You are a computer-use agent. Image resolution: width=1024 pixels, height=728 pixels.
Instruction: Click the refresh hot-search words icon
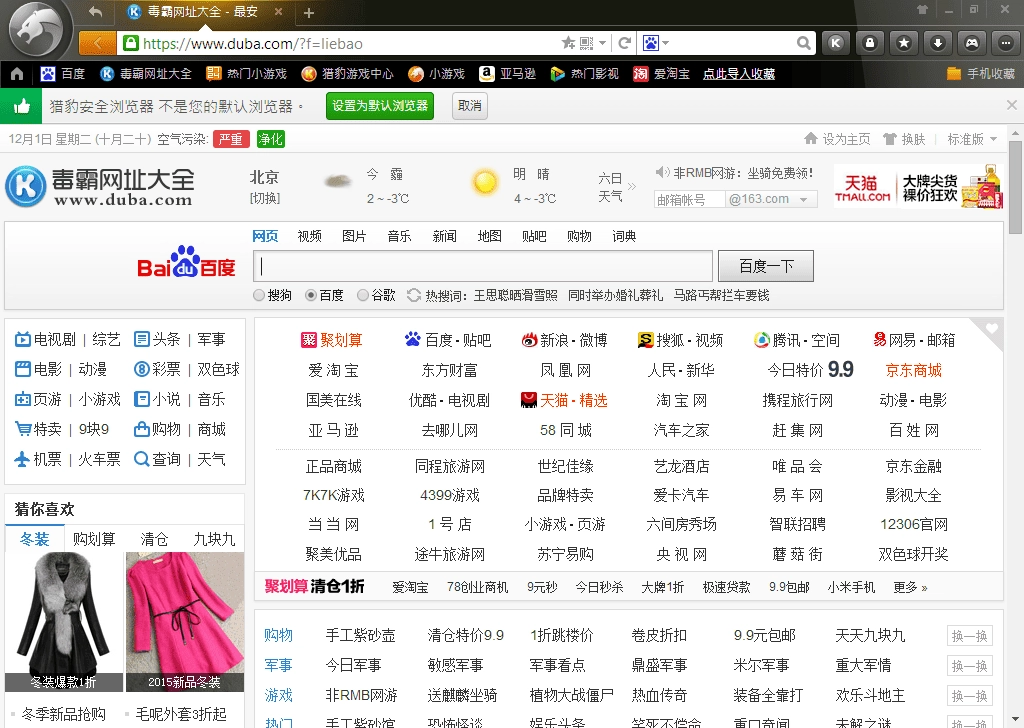click(x=413, y=295)
